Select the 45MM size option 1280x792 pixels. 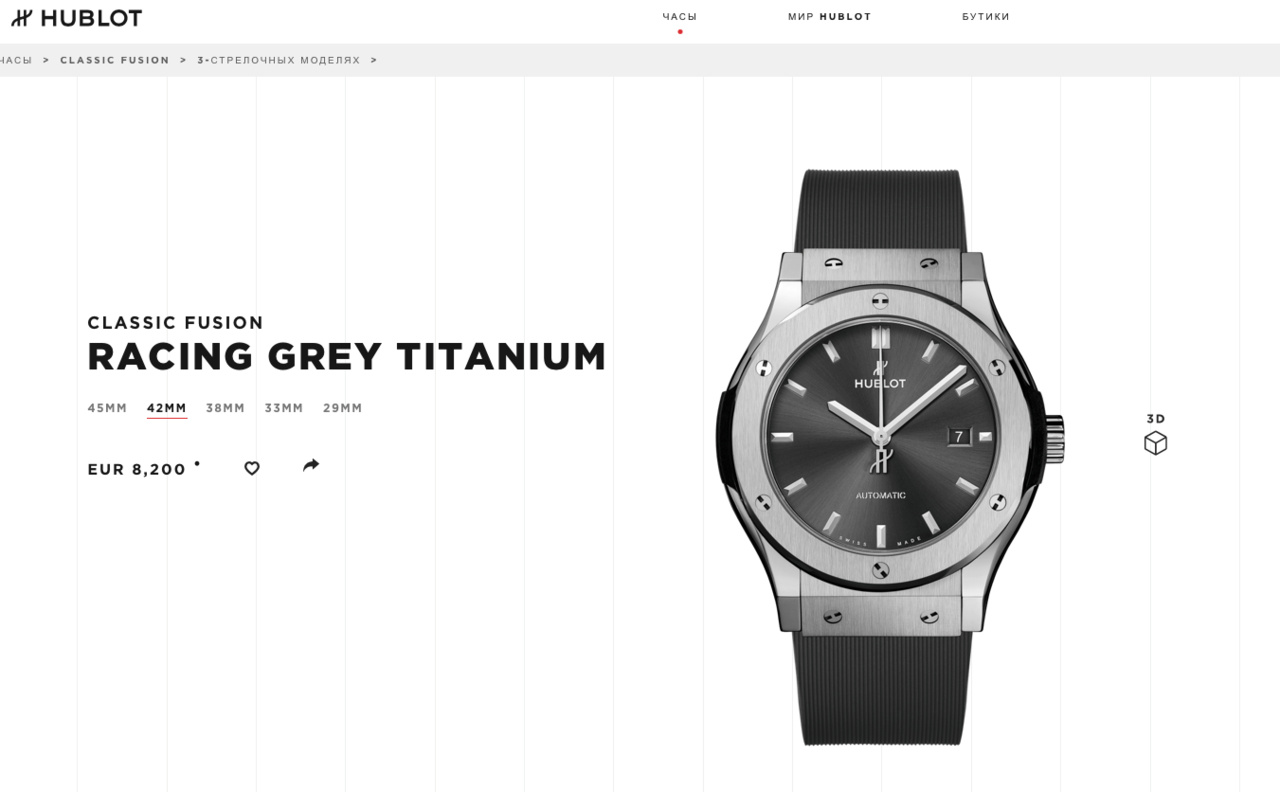point(107,408)
